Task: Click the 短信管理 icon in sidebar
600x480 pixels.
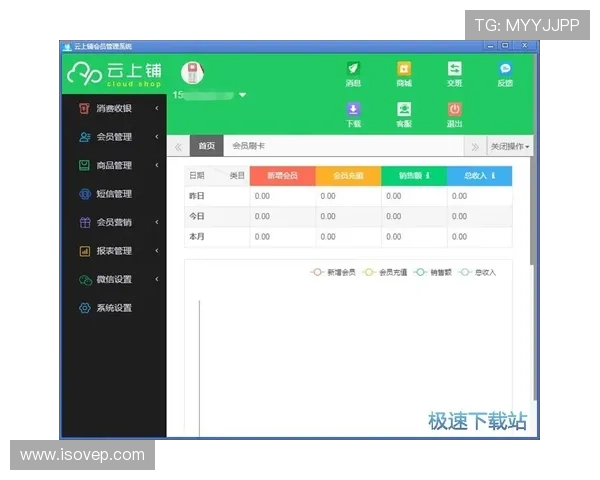Action: tap(85, 194)
